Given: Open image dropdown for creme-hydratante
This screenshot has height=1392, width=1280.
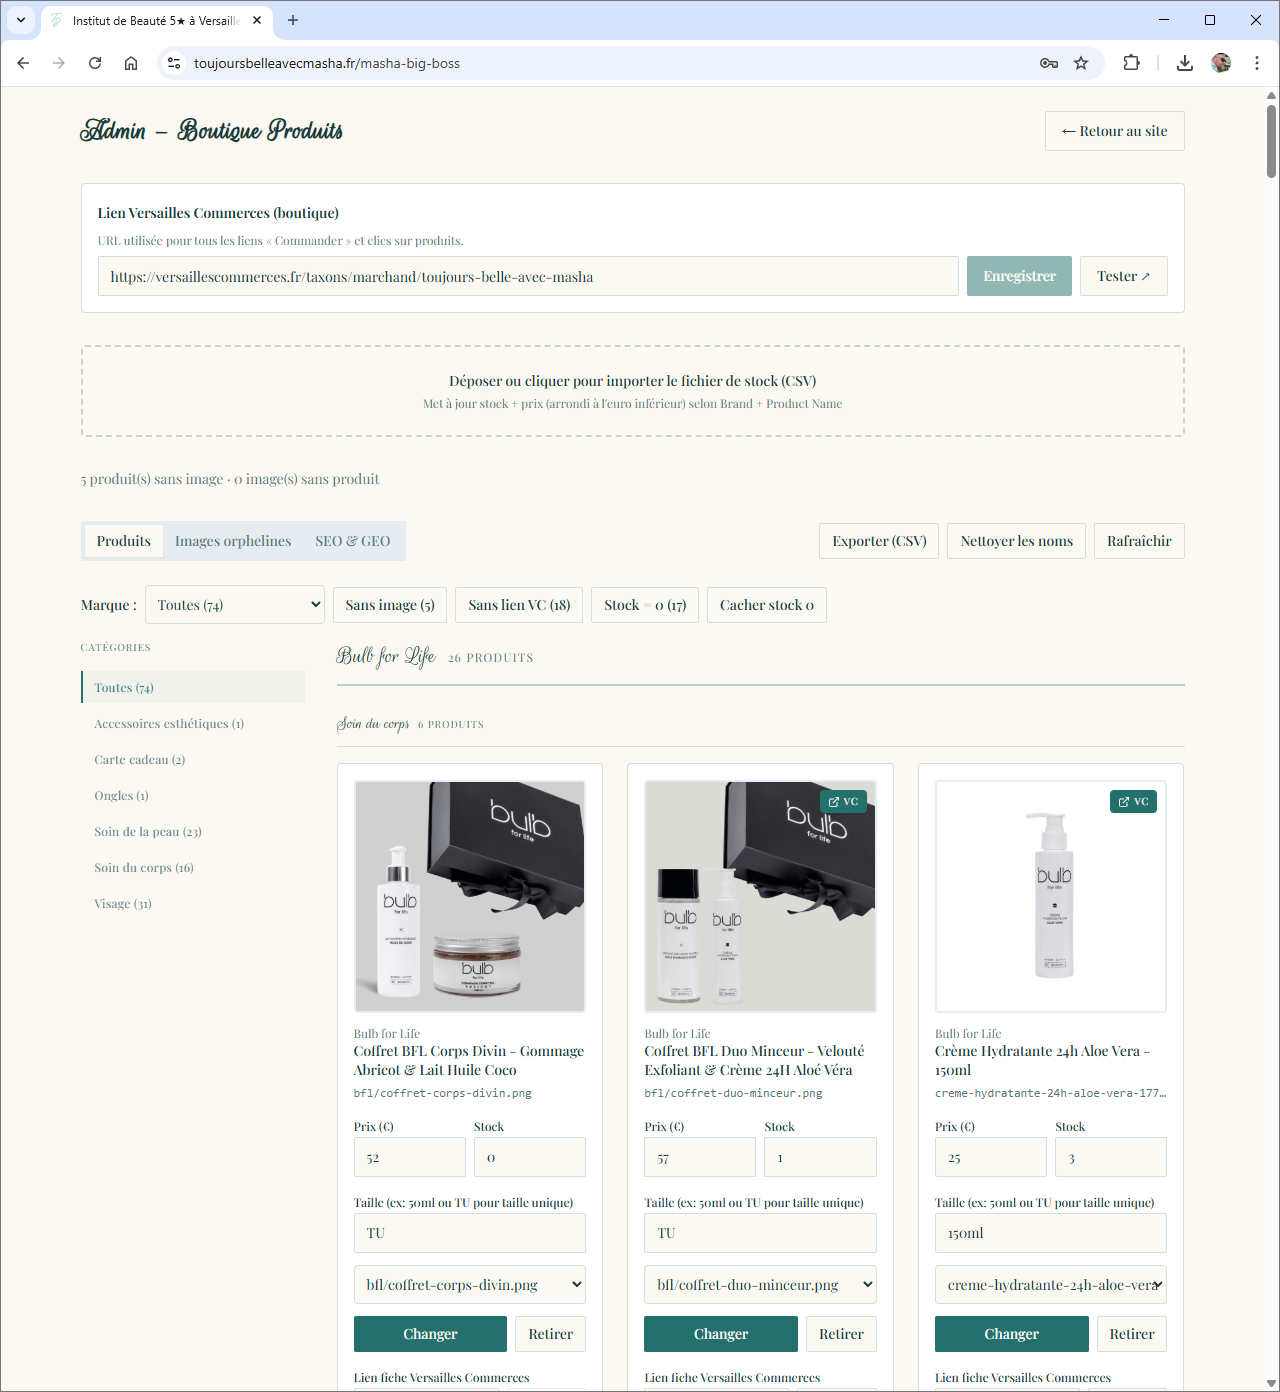Looking at the screenshot, I should (1051, 1285).
